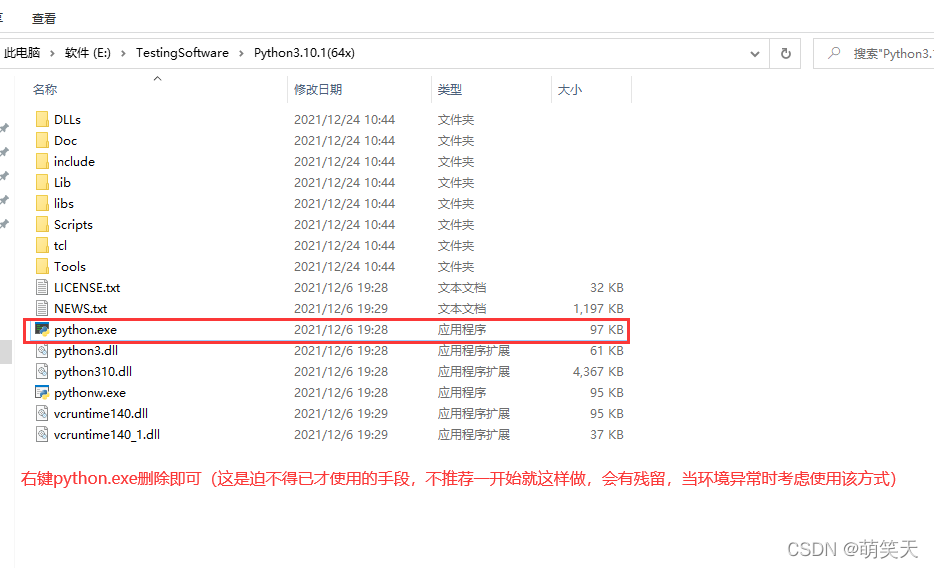The image size is (934, 568).
Task: Sort files by the 修改日期 column
Action: [x=318, y=89]
